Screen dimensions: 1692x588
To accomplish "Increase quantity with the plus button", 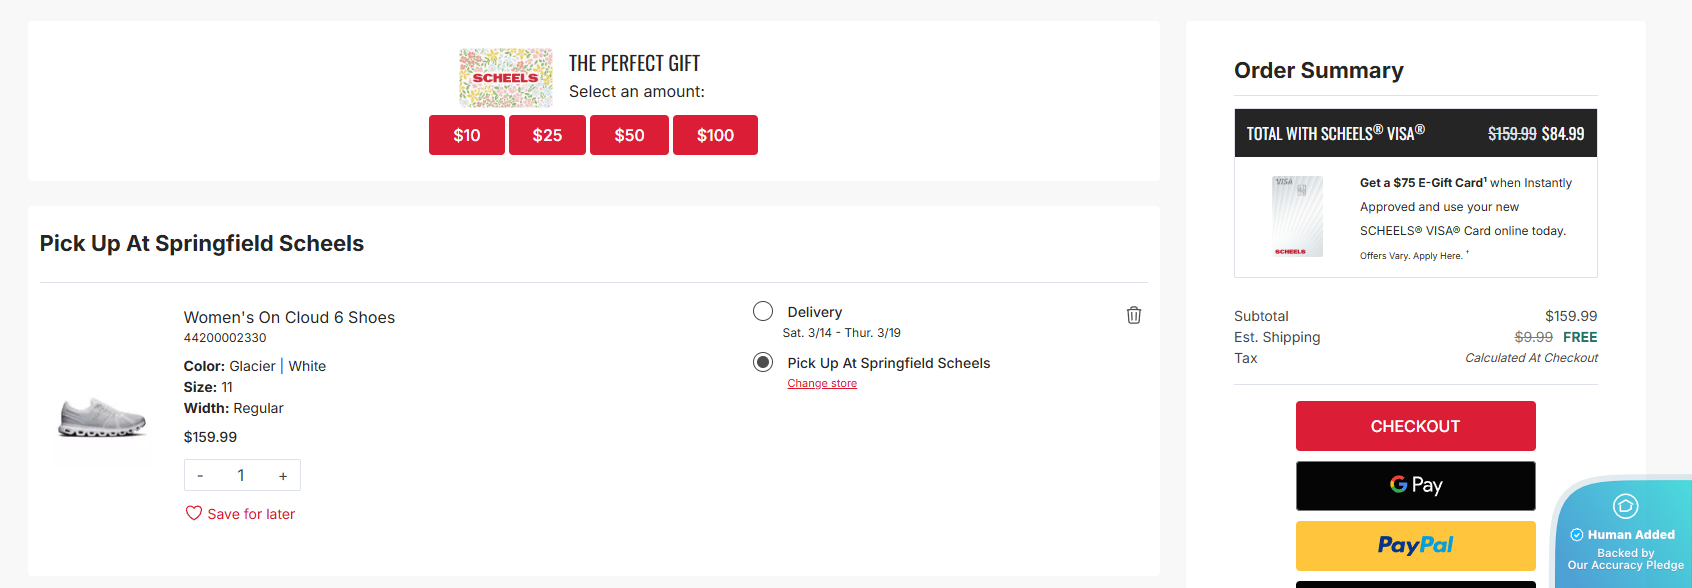I will click(283, 476).
